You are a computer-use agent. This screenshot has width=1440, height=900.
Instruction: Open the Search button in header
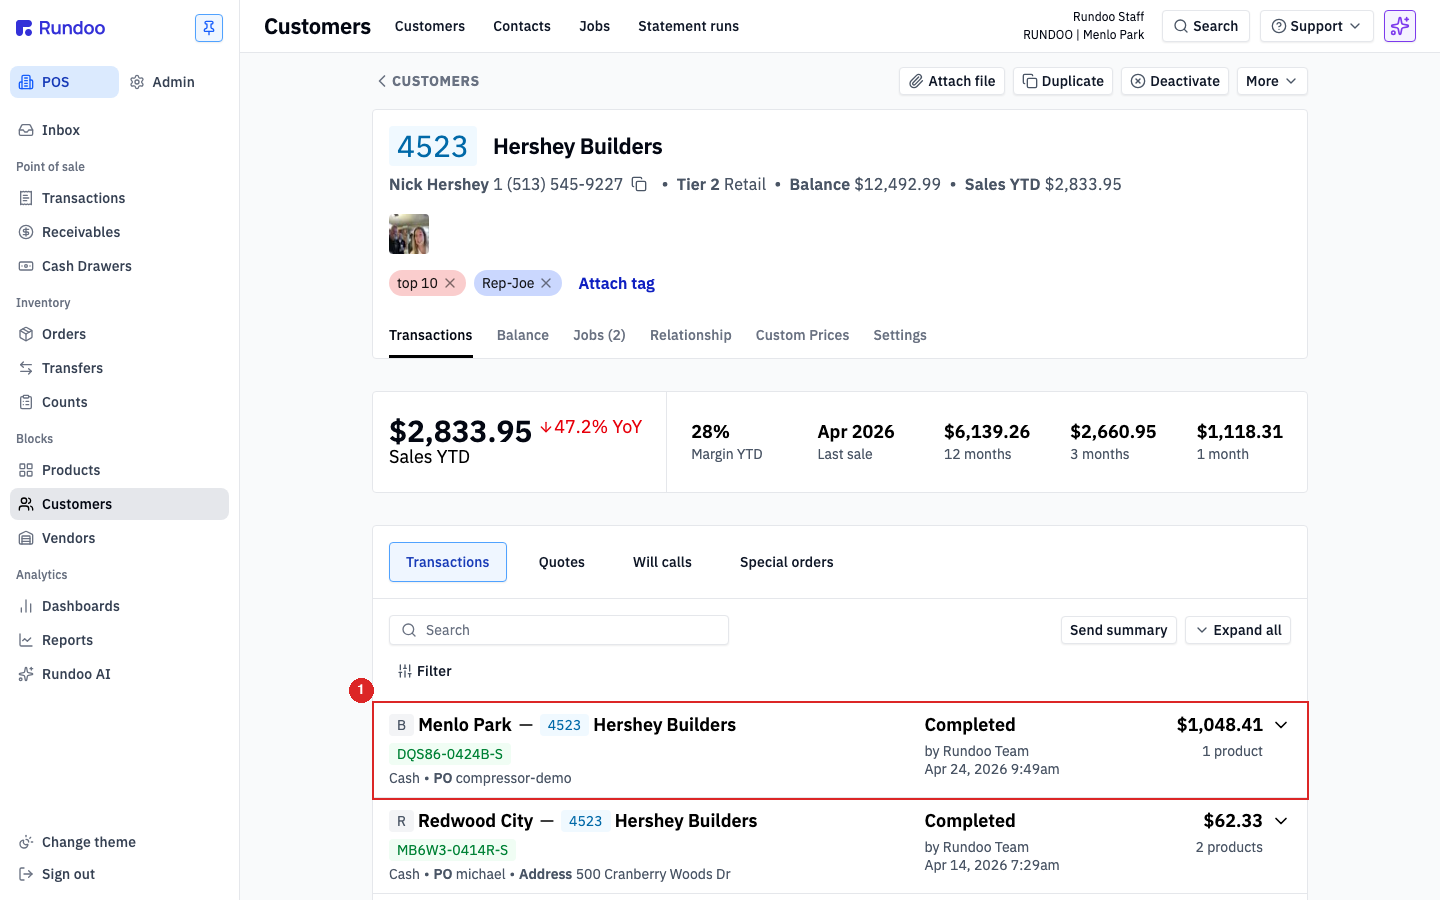click(x=1206, y=26)
